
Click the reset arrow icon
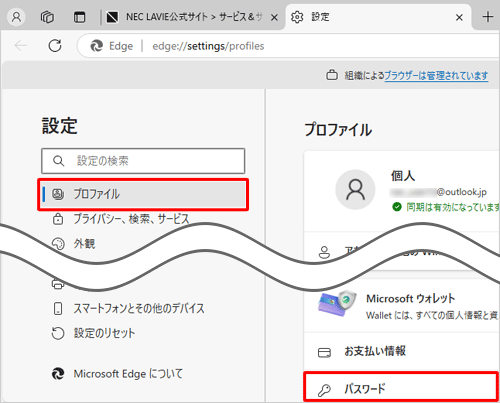58,333
